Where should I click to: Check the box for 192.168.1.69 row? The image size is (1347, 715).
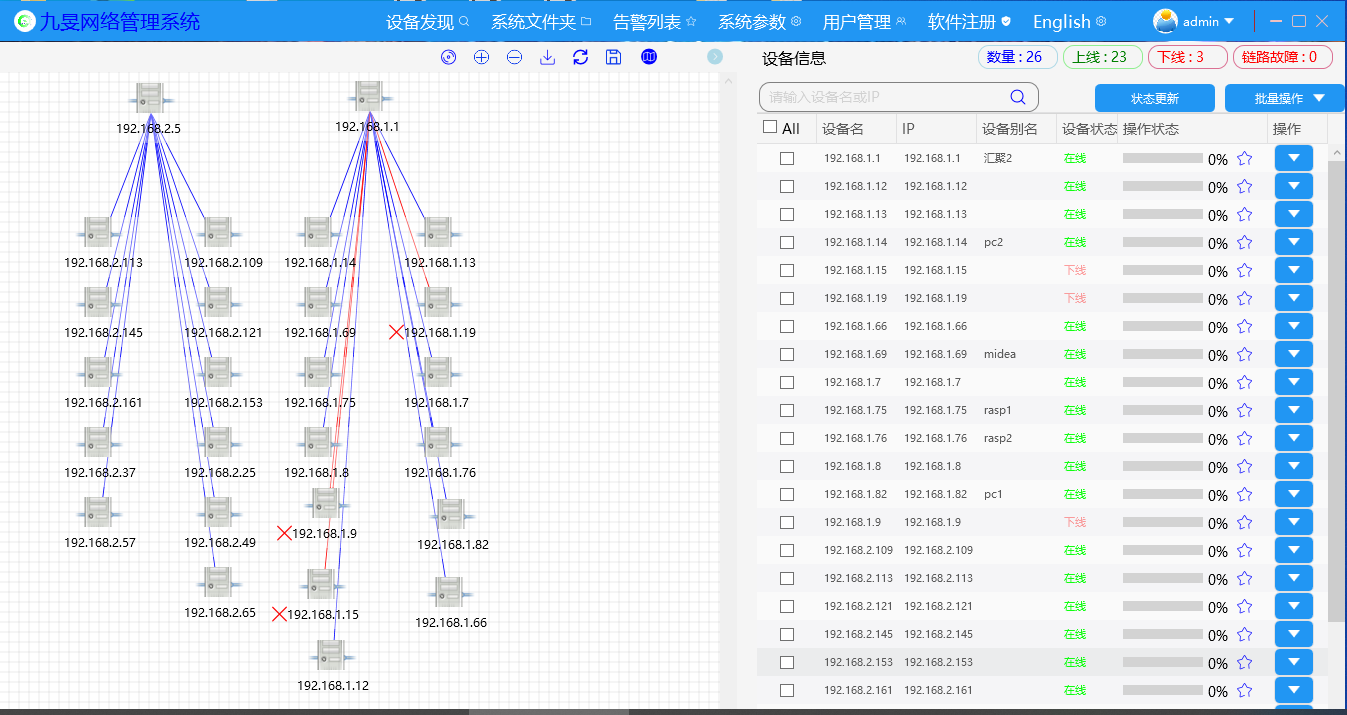click(787, 354)
